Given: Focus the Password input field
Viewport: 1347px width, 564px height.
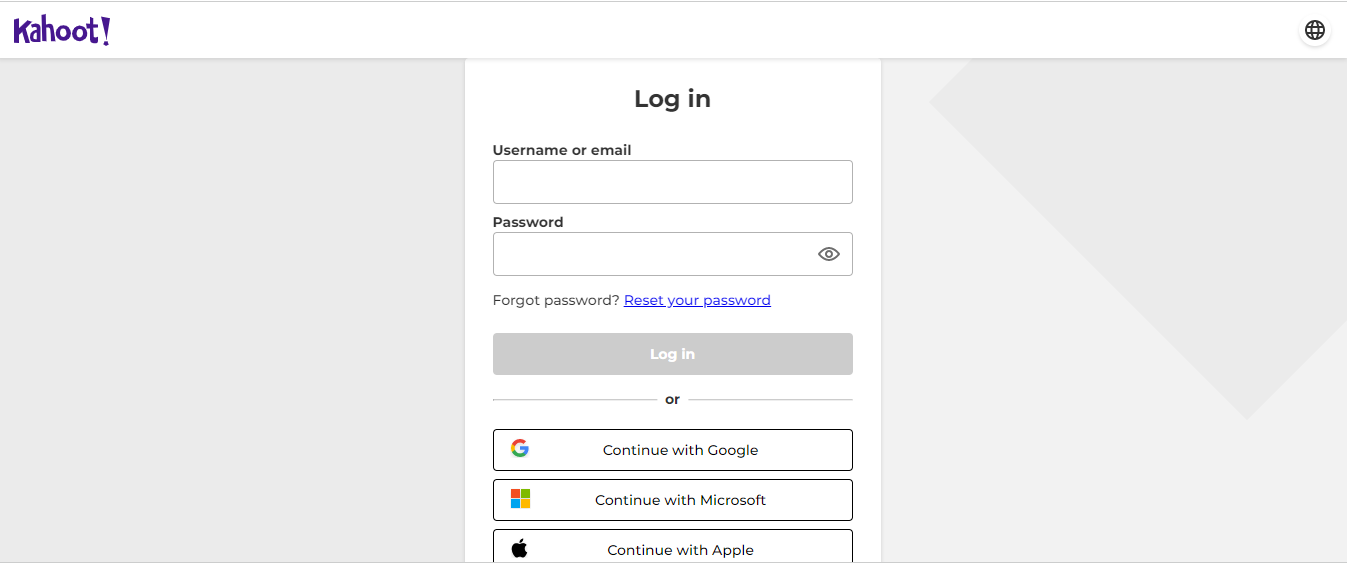Looking at the screenshot, I should [652, 254].
